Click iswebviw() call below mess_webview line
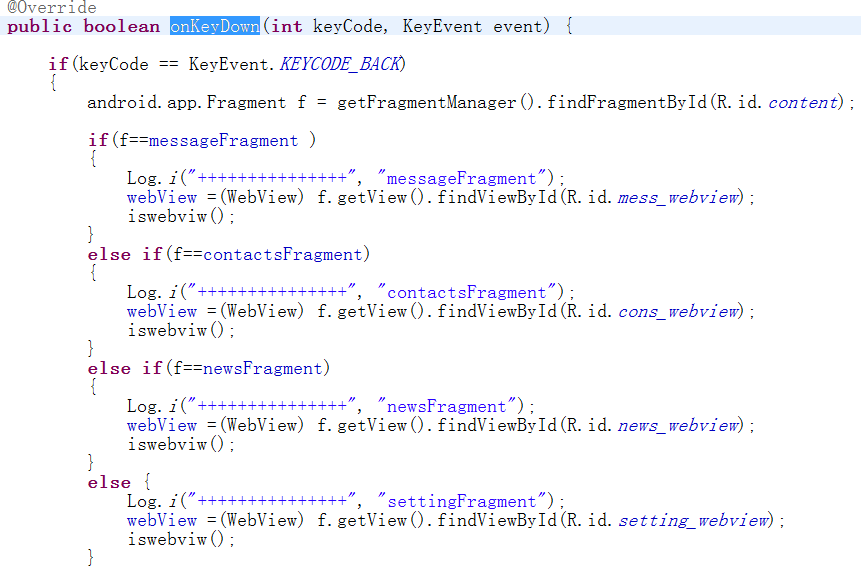 pos(176,216)
